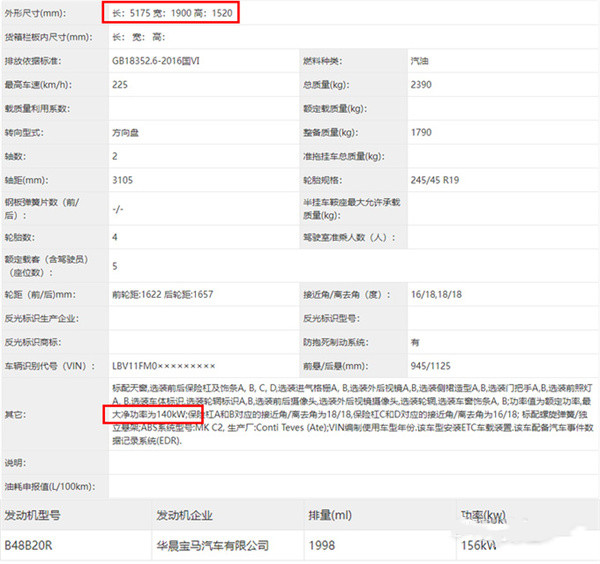
Task: Select the wheelbase value 3105
Action: click(124, 181)
